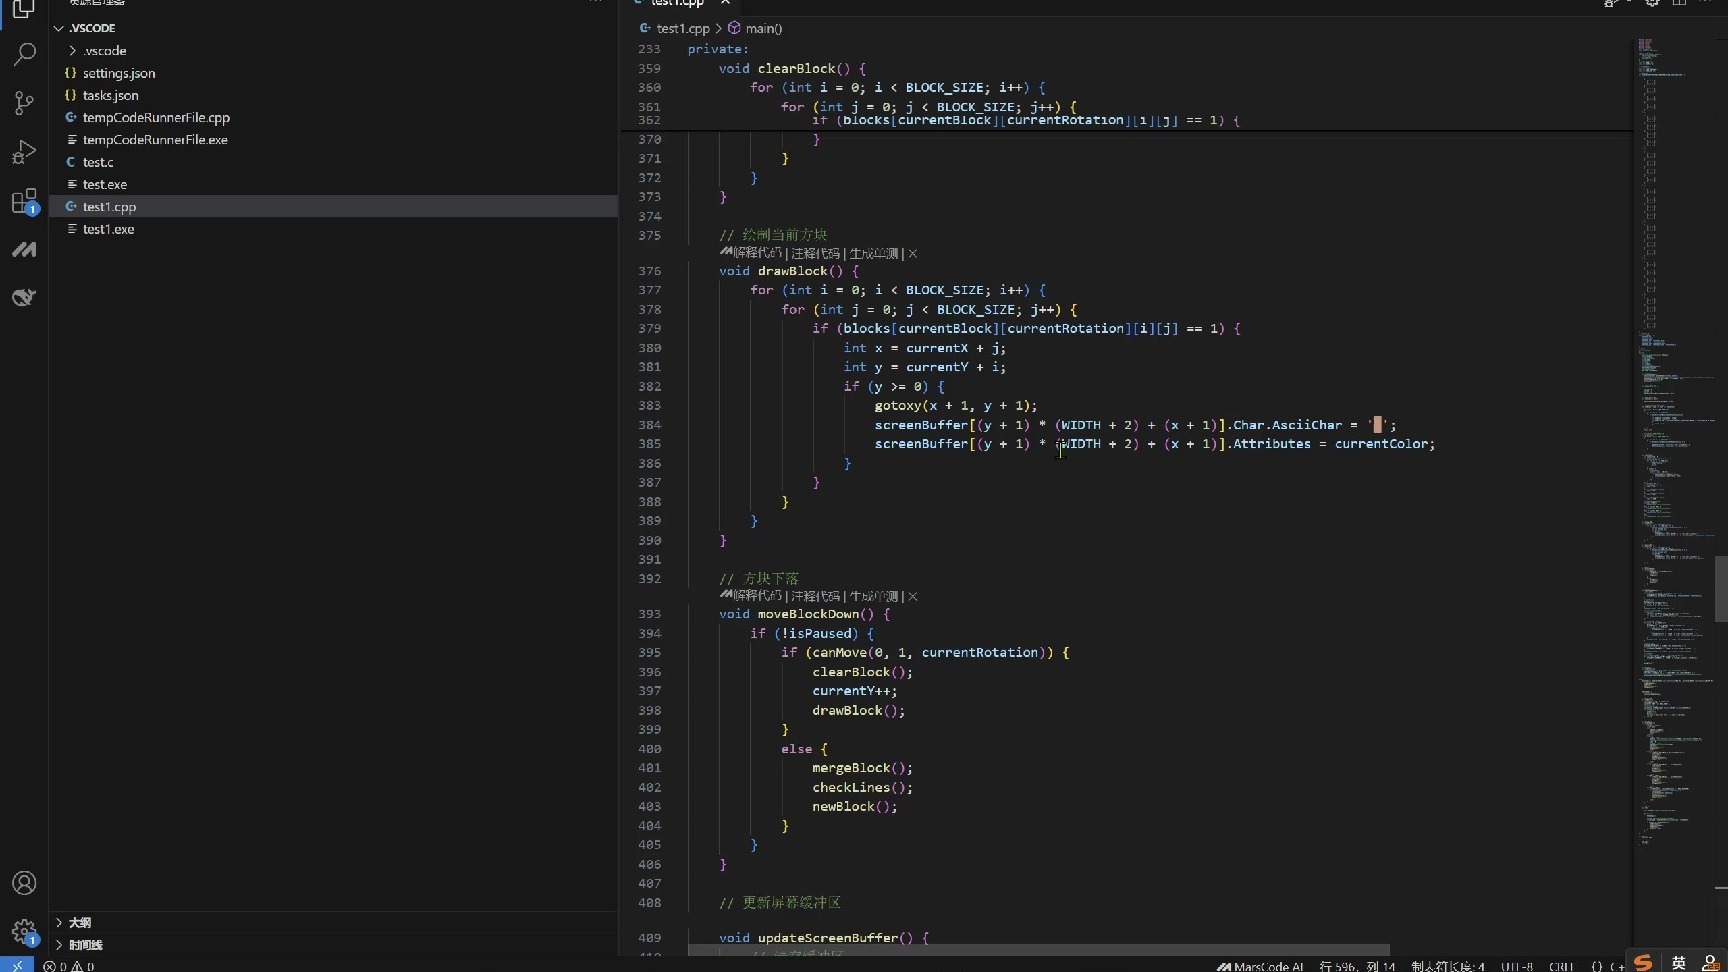Dismiss the code lens above drawBlock

click(912, 254)
